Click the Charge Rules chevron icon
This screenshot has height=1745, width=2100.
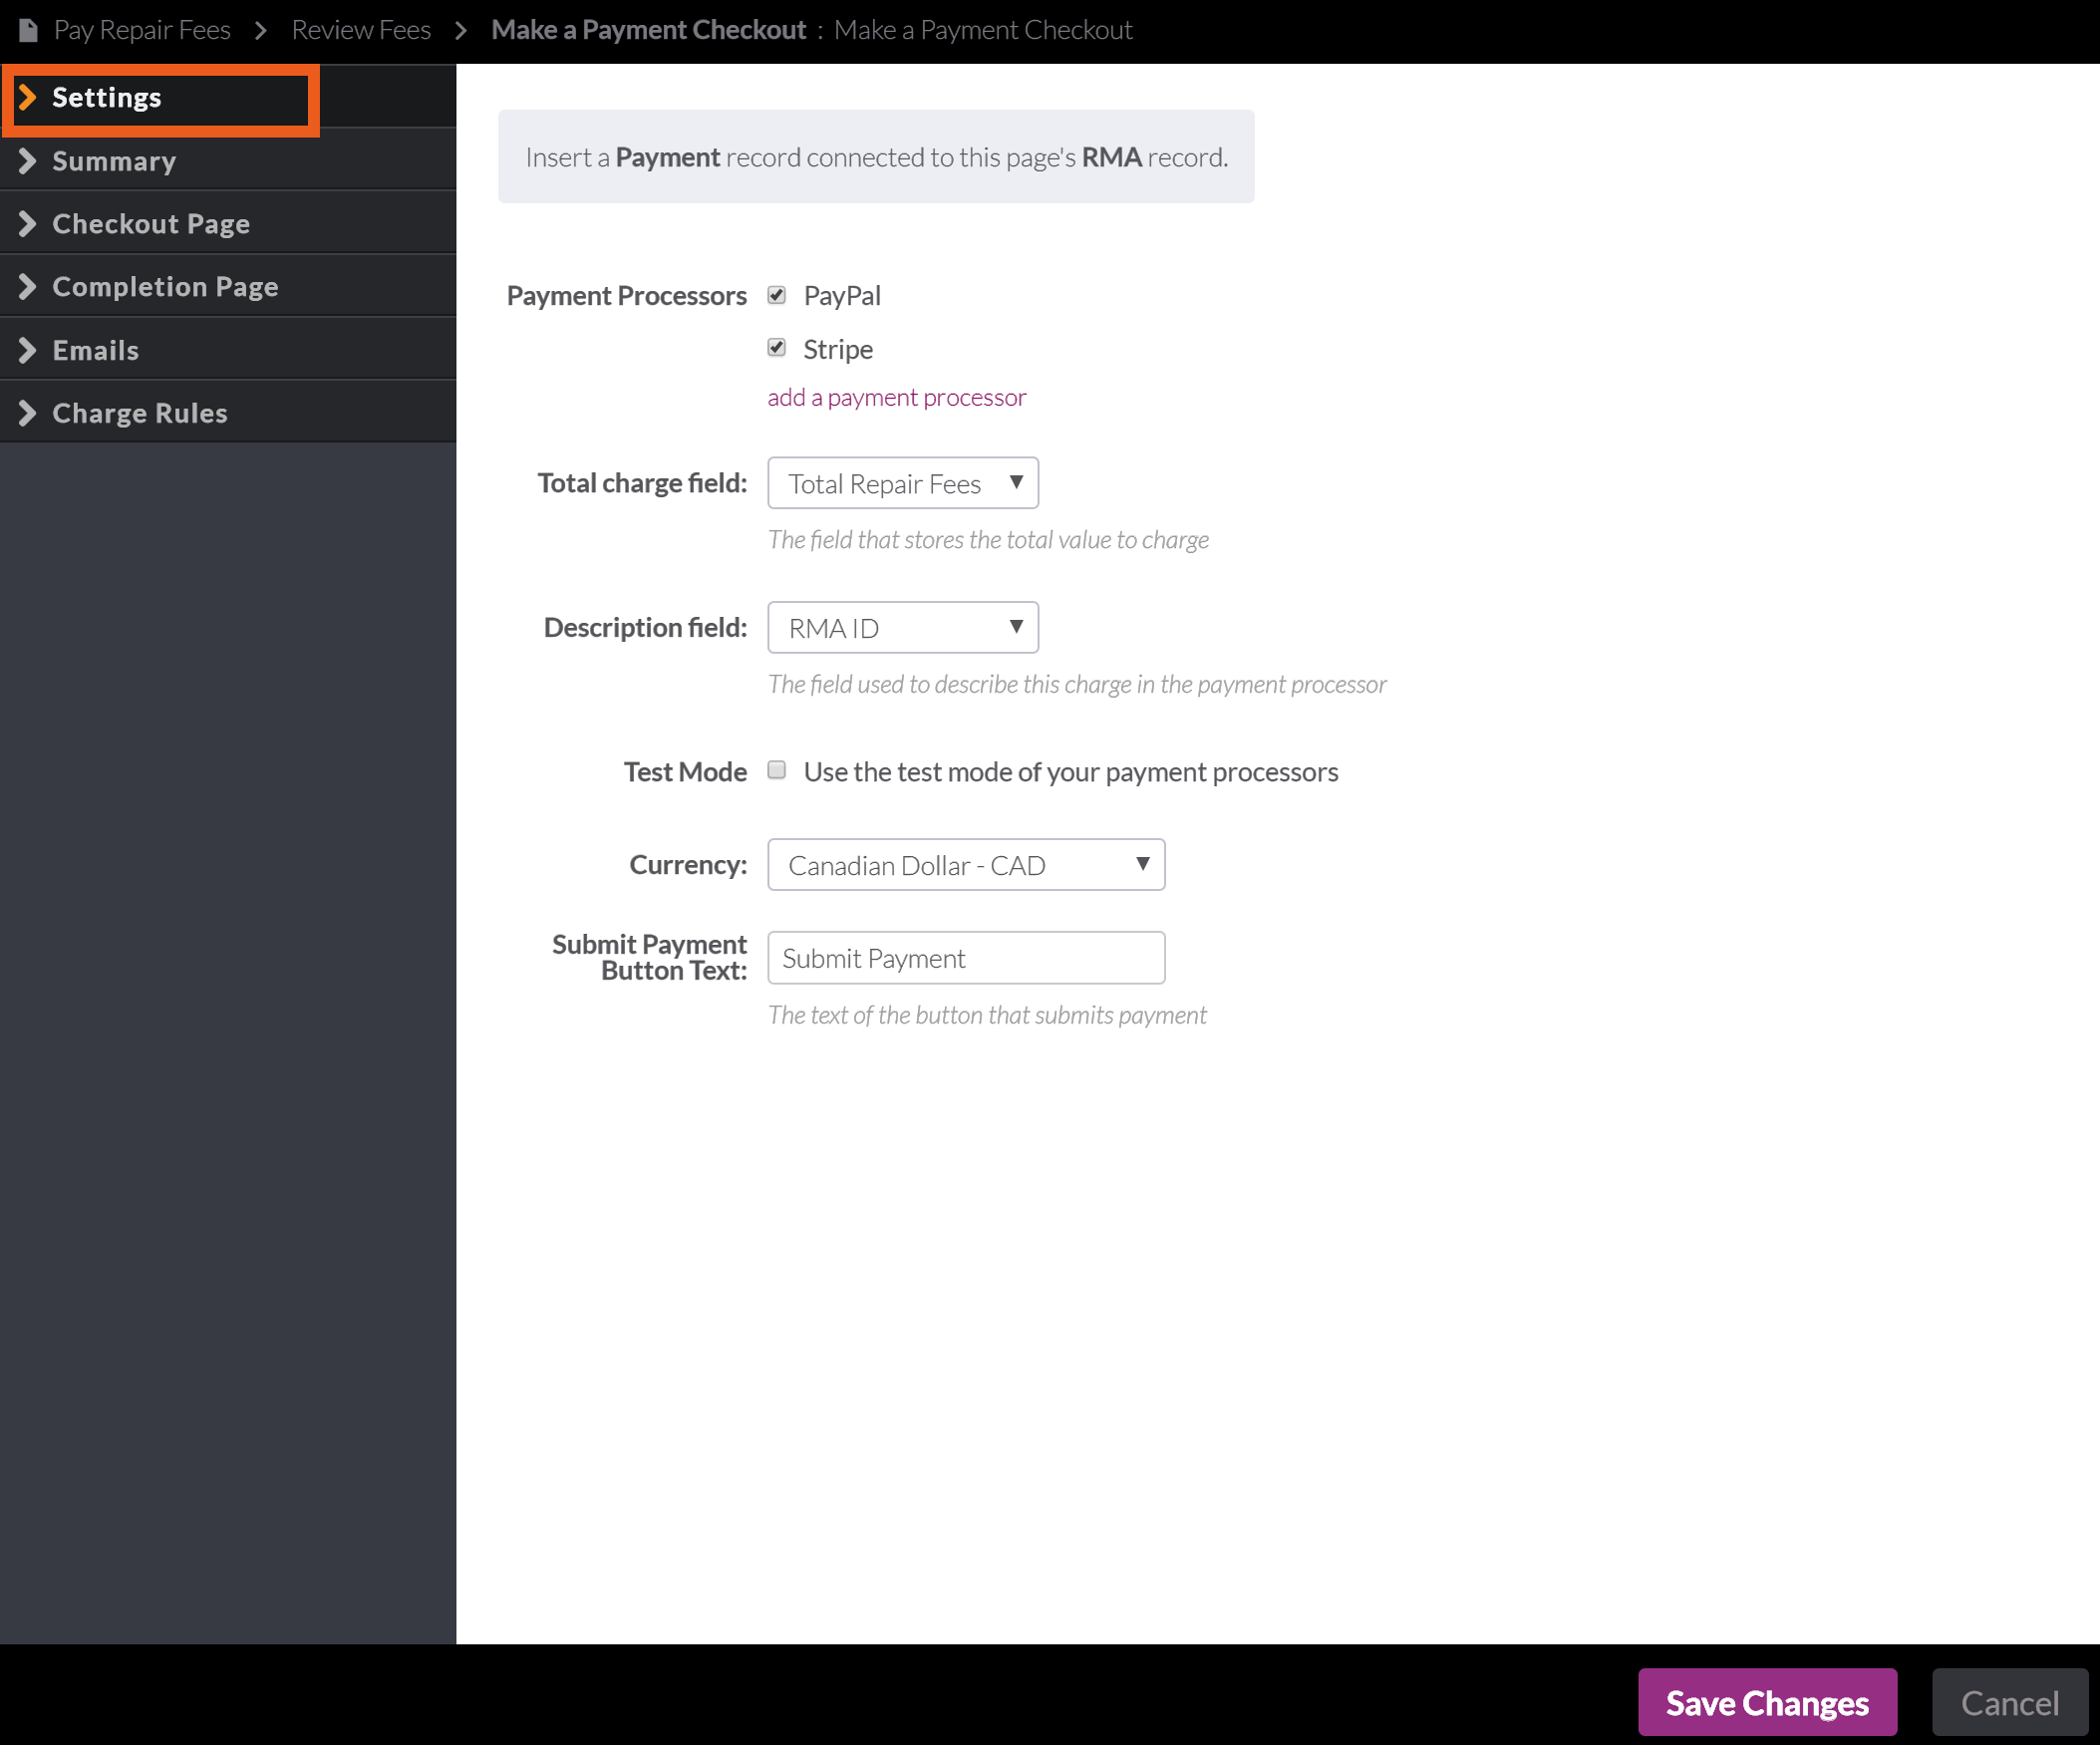pyautogui.click(x=28, y=413)
